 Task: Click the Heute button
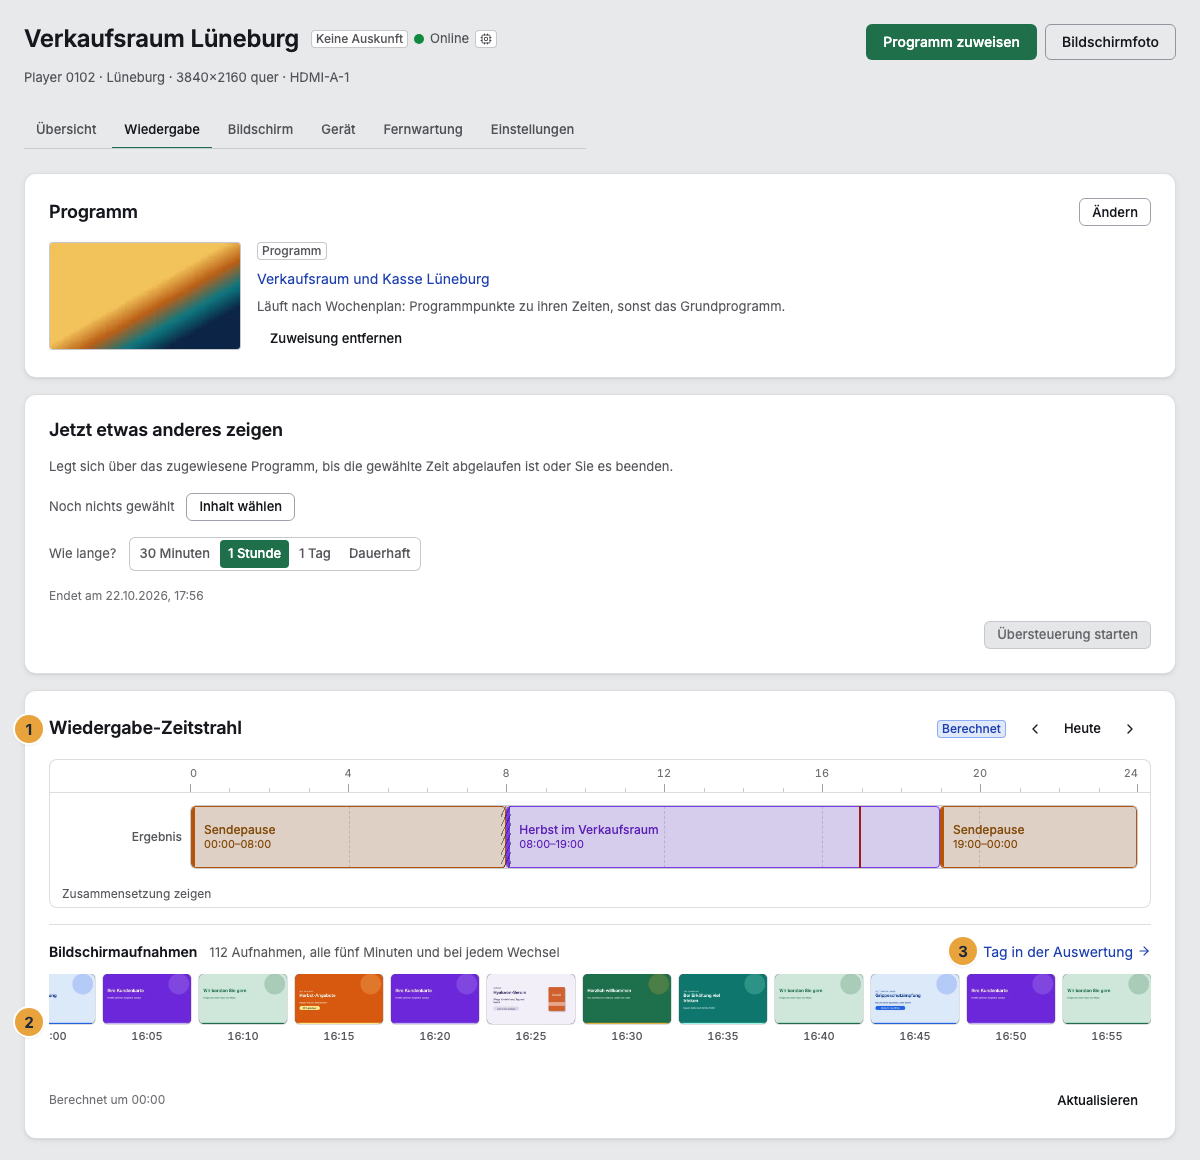(1082, 729)
